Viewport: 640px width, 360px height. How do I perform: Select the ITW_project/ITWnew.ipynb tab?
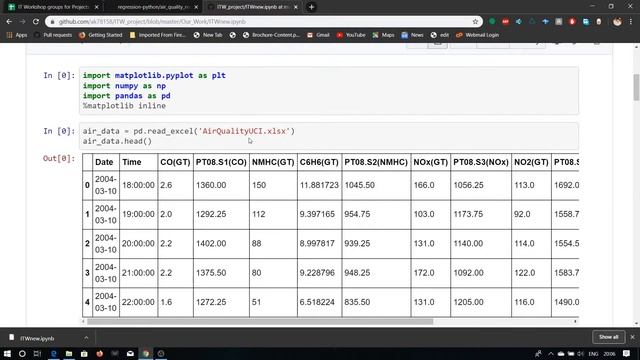click(x=252, y=7)
